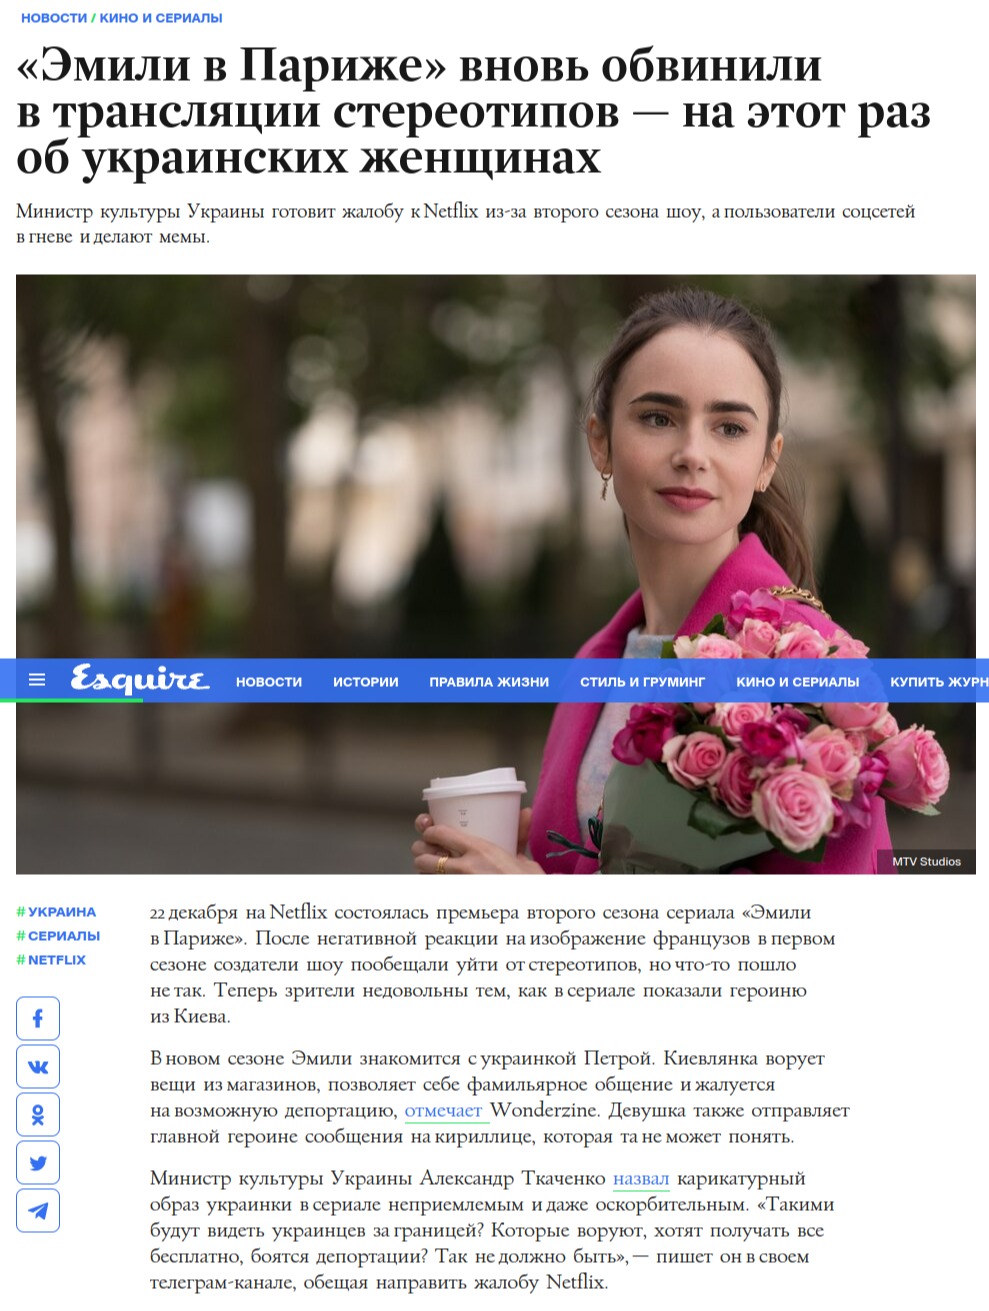
Task: Open Стиль и груминг section
Action: click(643, 682)
